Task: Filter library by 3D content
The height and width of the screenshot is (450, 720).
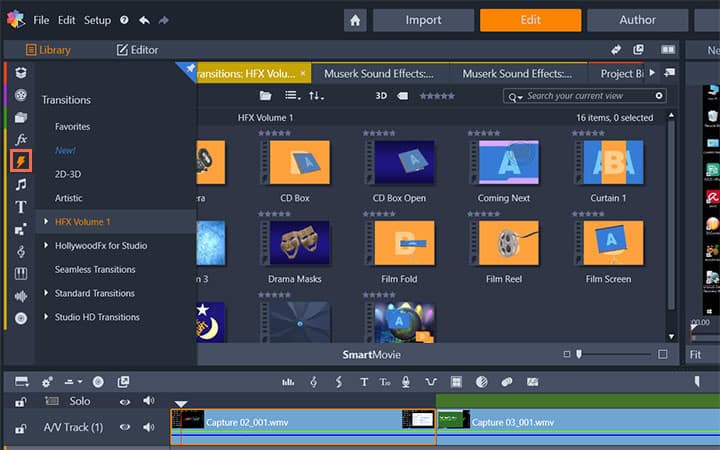Action: pyautogui.click(x=381, y=96)
